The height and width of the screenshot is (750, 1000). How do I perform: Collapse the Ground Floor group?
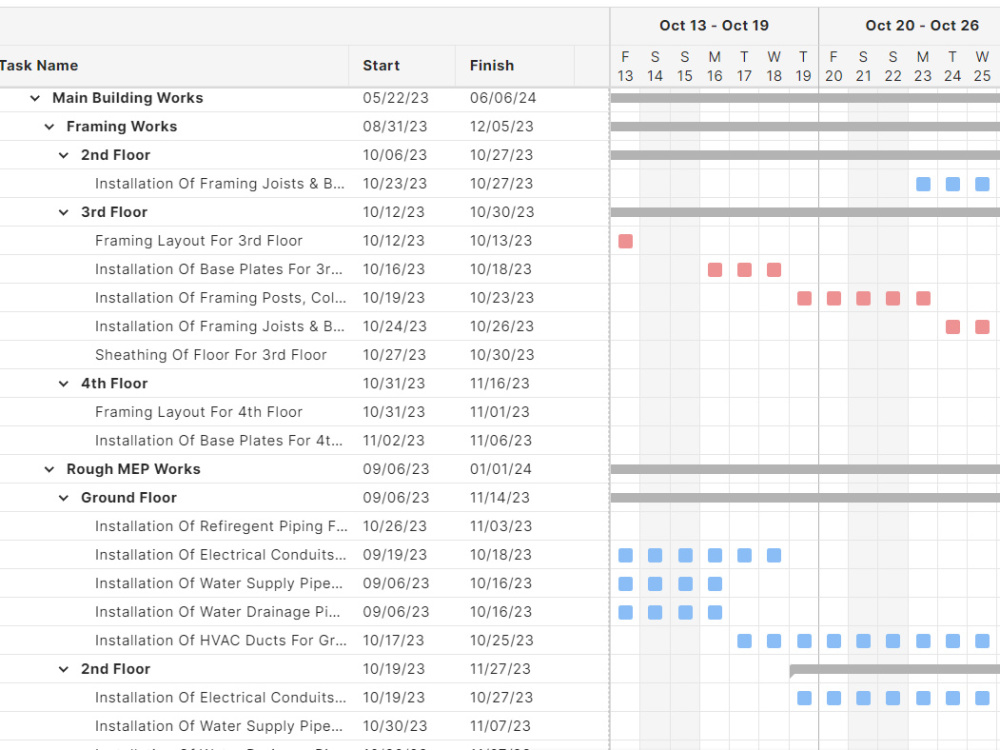[63, 498]
